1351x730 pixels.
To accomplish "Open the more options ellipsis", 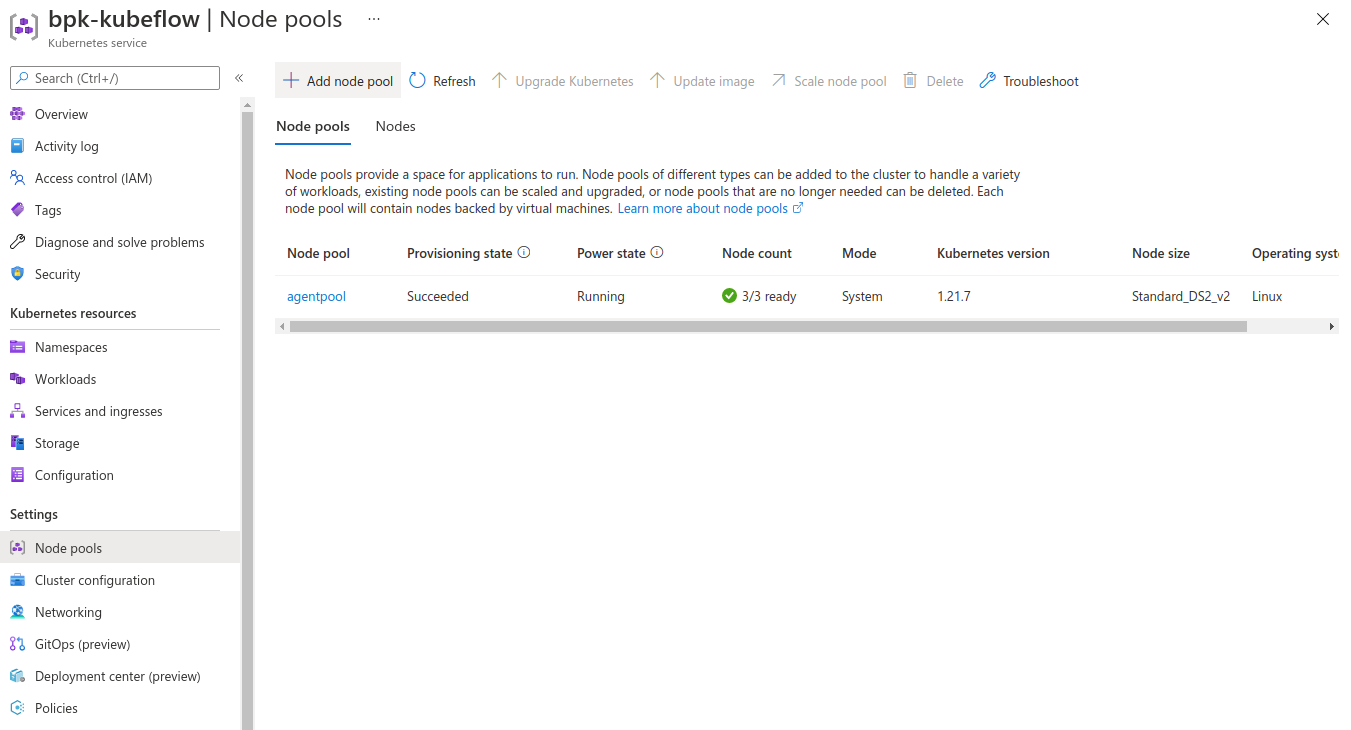I will pos(374,19).
